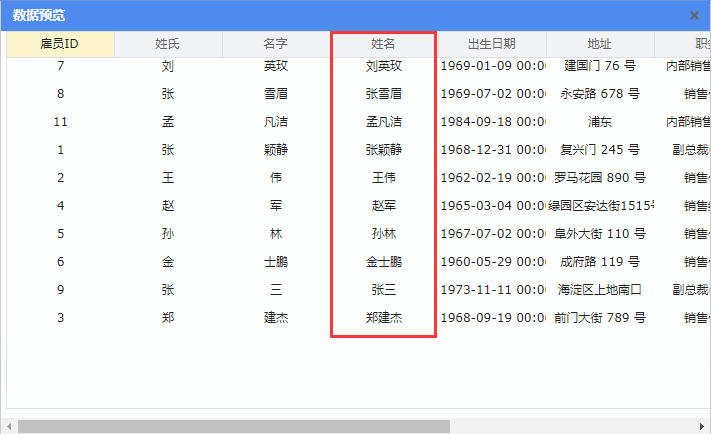
Task: Select the 孟凡洁 cell in 姓名 column
Action: coord(384,122)
